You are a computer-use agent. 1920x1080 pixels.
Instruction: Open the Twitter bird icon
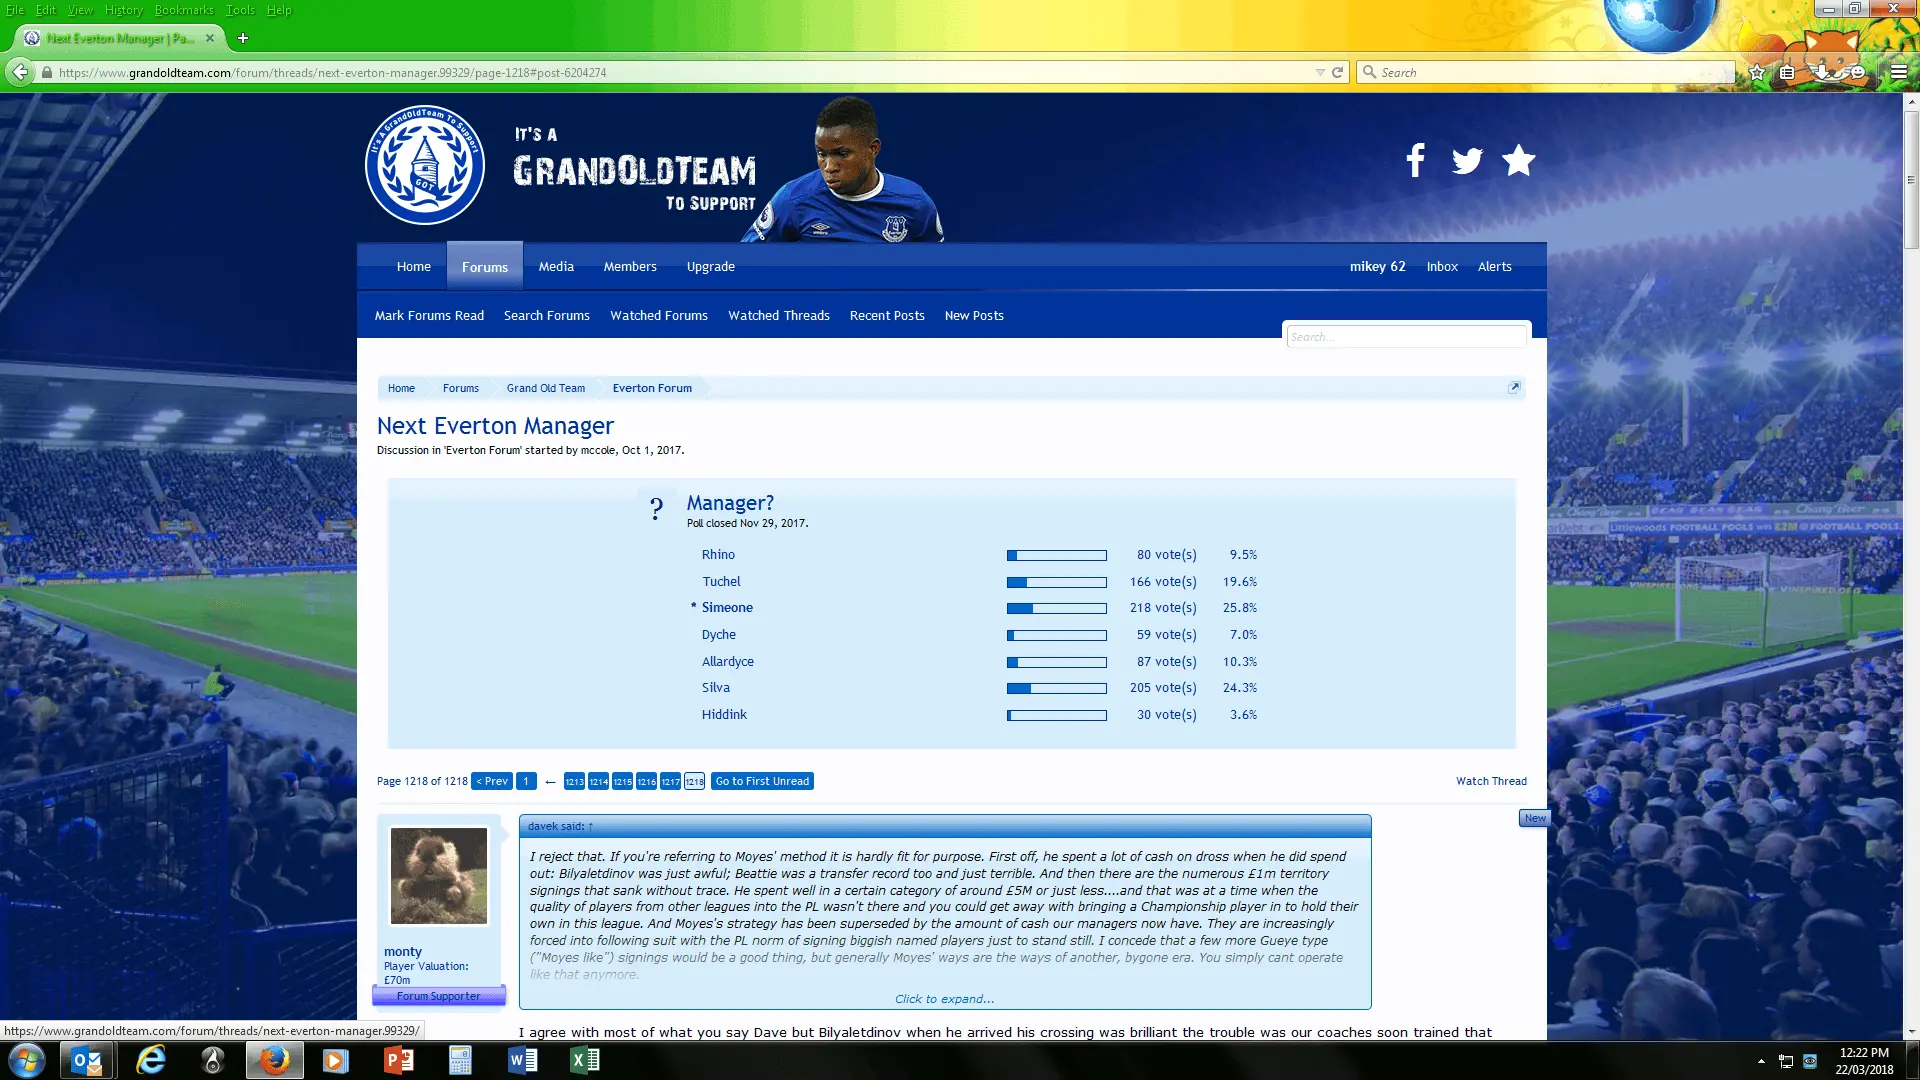point(1467,160)
